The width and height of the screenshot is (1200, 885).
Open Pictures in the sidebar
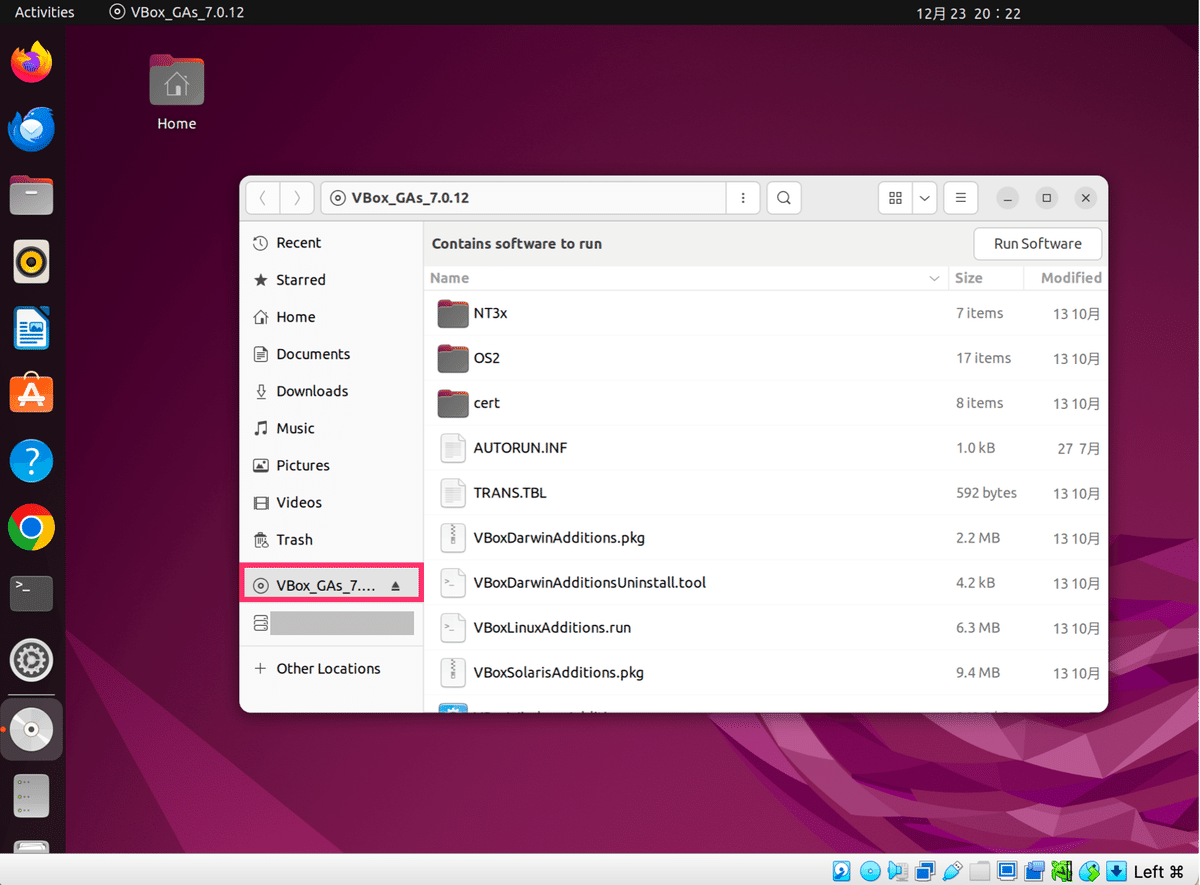[331, 465]
